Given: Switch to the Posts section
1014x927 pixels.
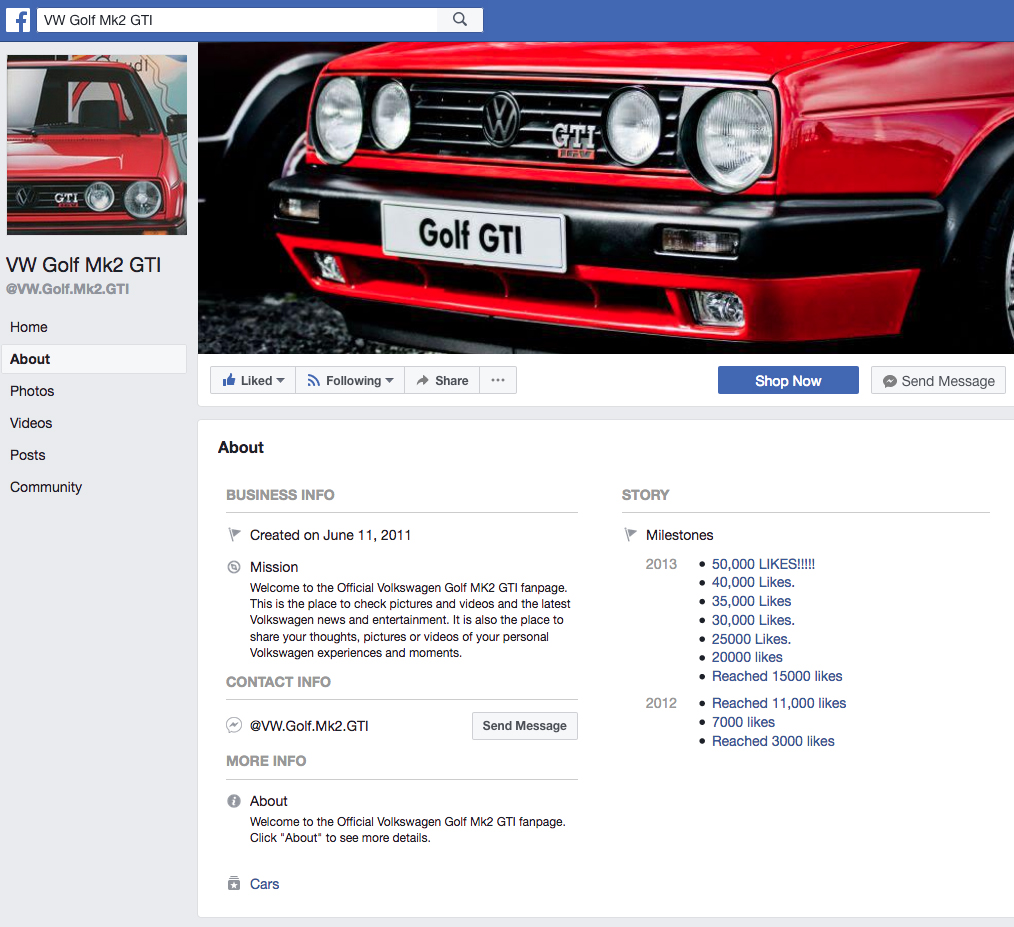Looking at the screenshot, I should click(28, 455).
